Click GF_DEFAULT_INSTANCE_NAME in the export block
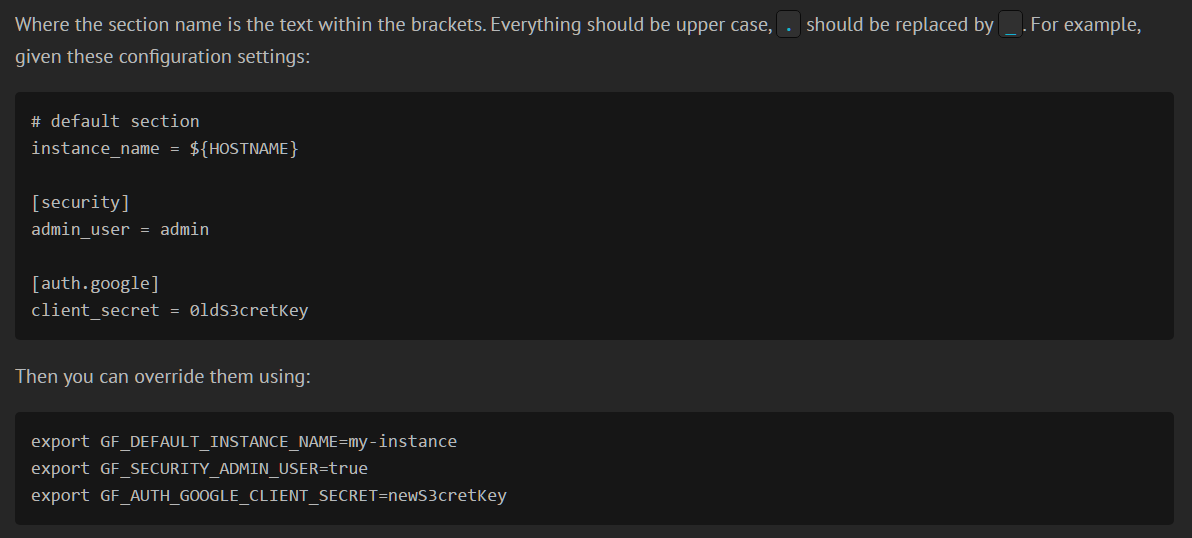Image resolution: width=1192 pixels, height=538 pixels. point(219,442)
